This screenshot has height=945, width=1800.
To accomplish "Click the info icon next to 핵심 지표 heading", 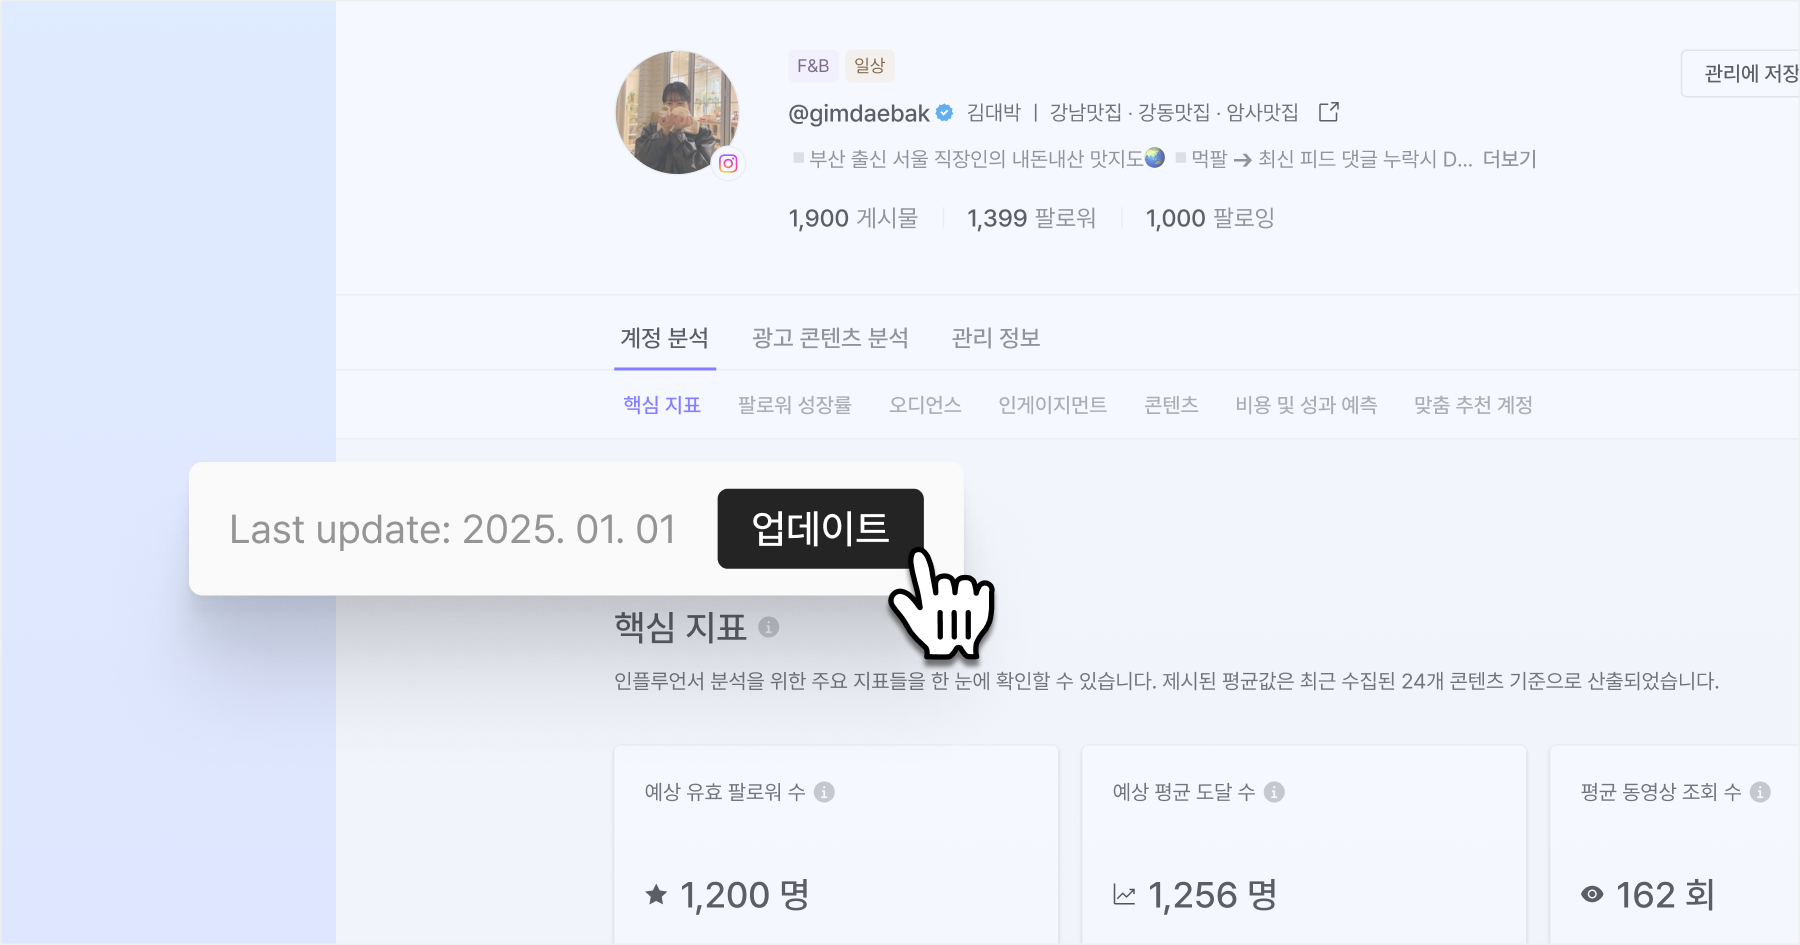I will tap(768, 627).
